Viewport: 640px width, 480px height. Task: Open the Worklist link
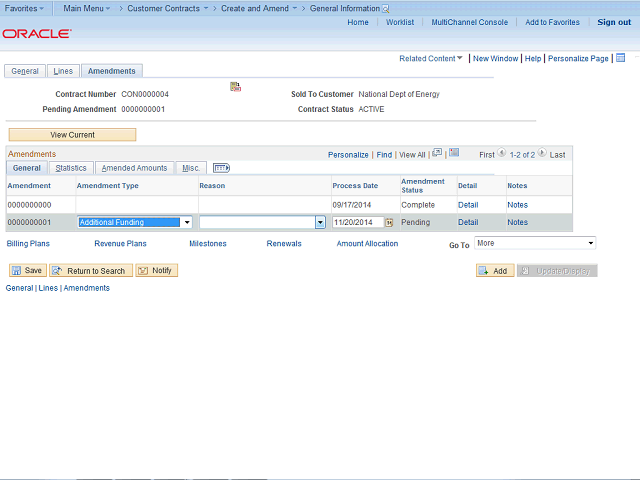coord(400,22)
